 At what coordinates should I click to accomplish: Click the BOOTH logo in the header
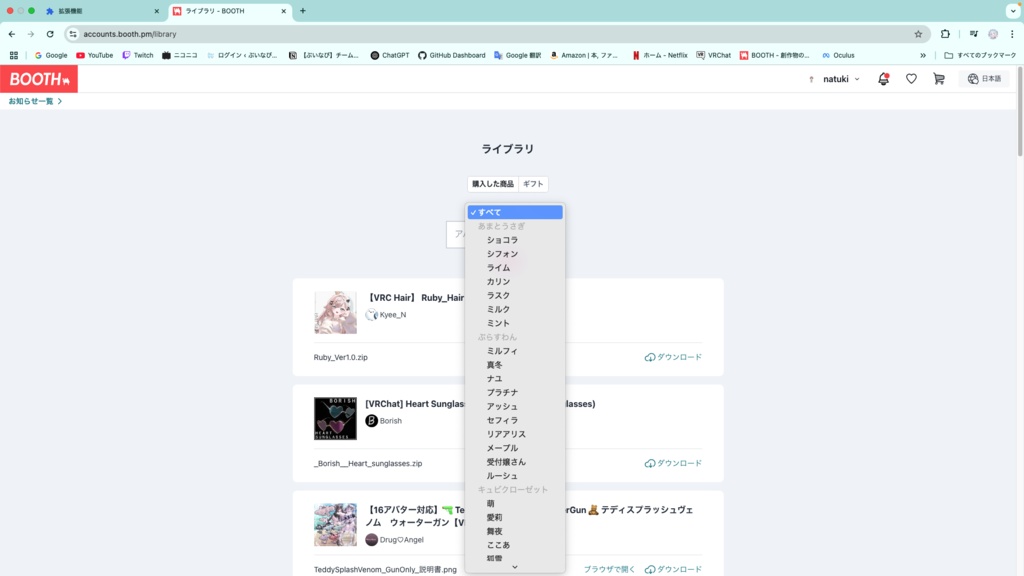point(38,78)
